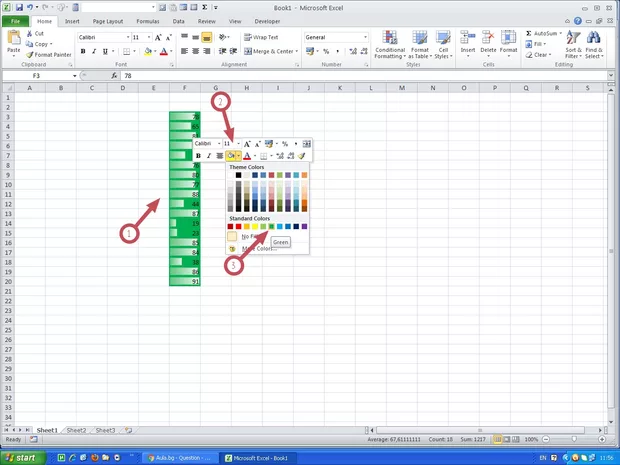The height and width of the screenshot is (465, 620).
Task: Toggle Center alignment on mini toolbar
Action: [x=219, y=156]
